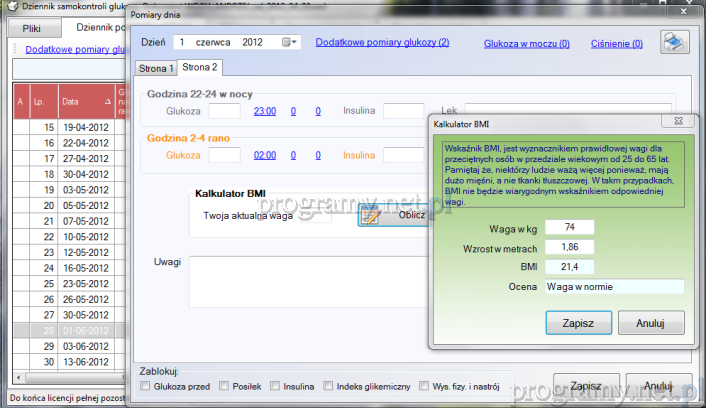
Task: Click the print icon in Pomiary dnia
Action: point(674,43)
